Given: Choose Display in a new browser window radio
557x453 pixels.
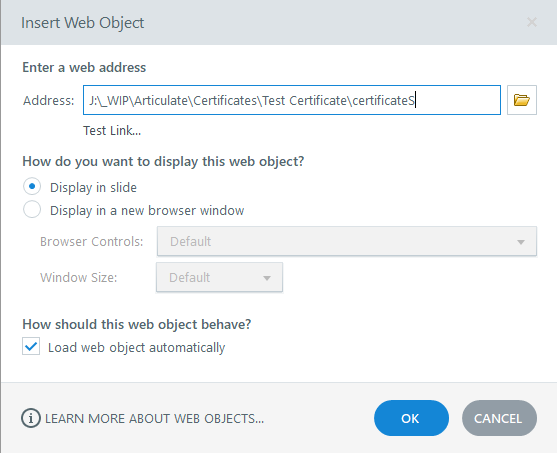Looking at the screenshot, I should (x=32, y=210).
